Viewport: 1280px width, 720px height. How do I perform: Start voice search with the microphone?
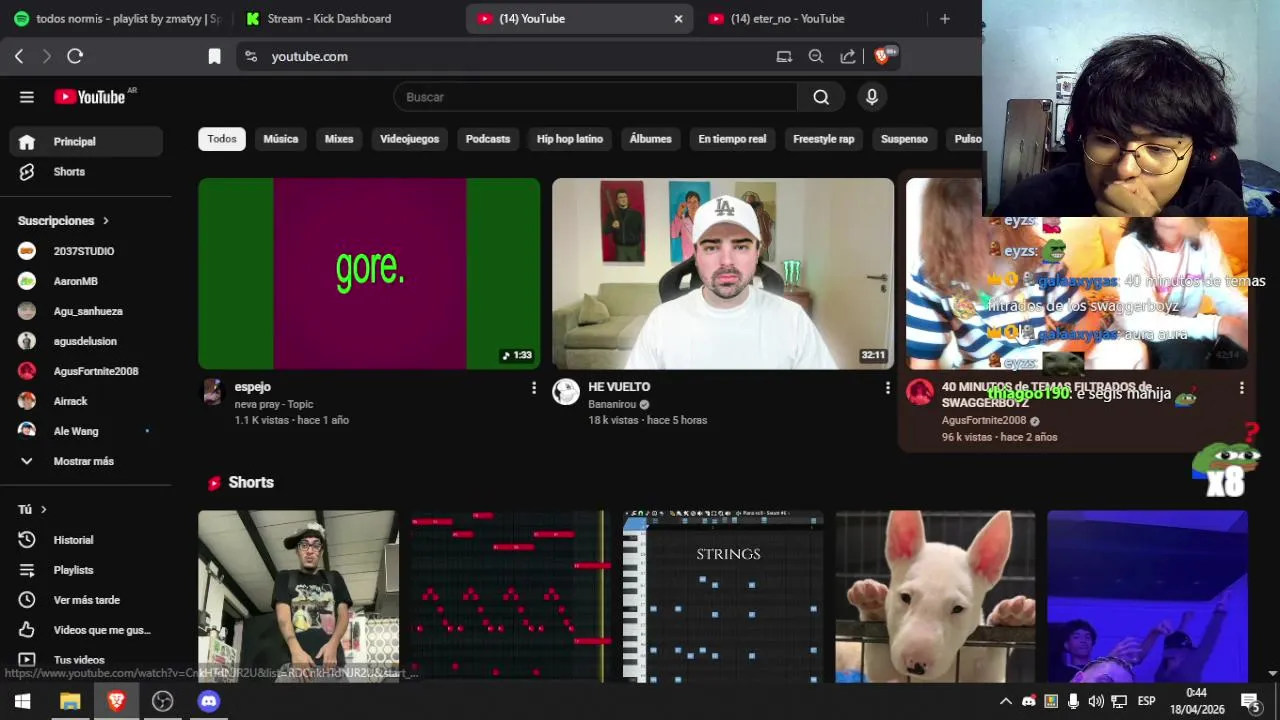872,97
